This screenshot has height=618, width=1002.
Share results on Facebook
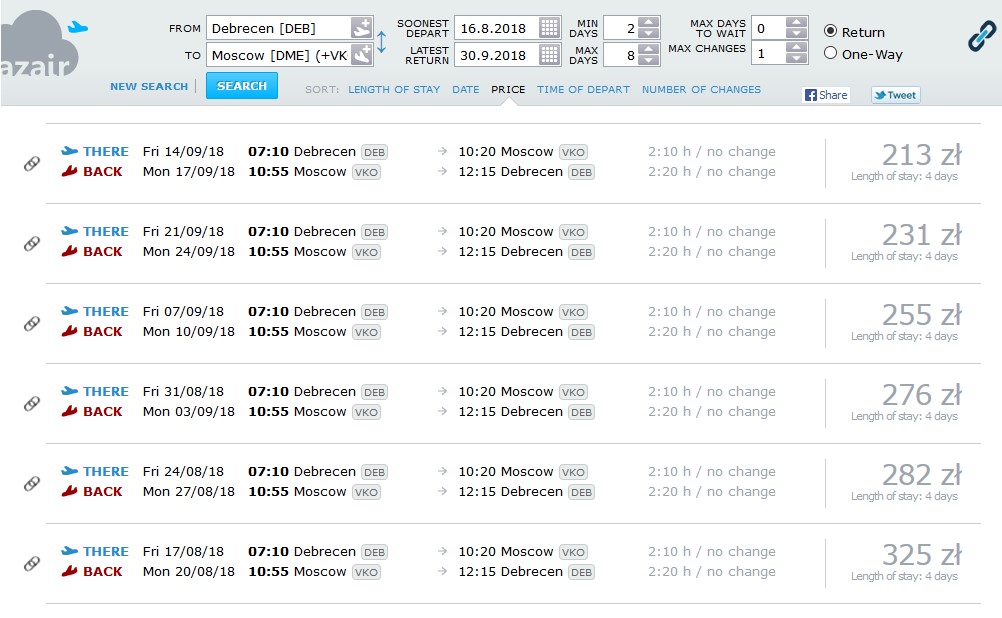coord(826,95)
